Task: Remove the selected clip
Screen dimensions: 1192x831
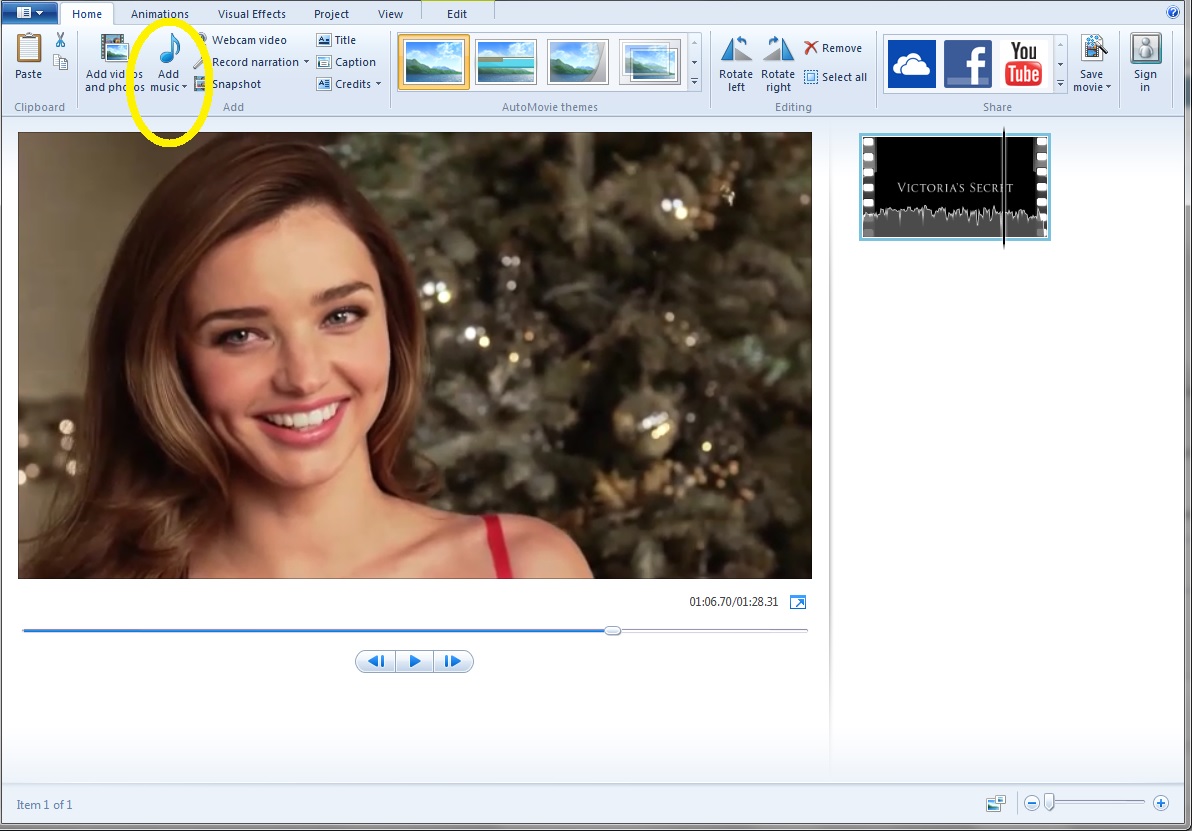Action: tap(833, 48)
